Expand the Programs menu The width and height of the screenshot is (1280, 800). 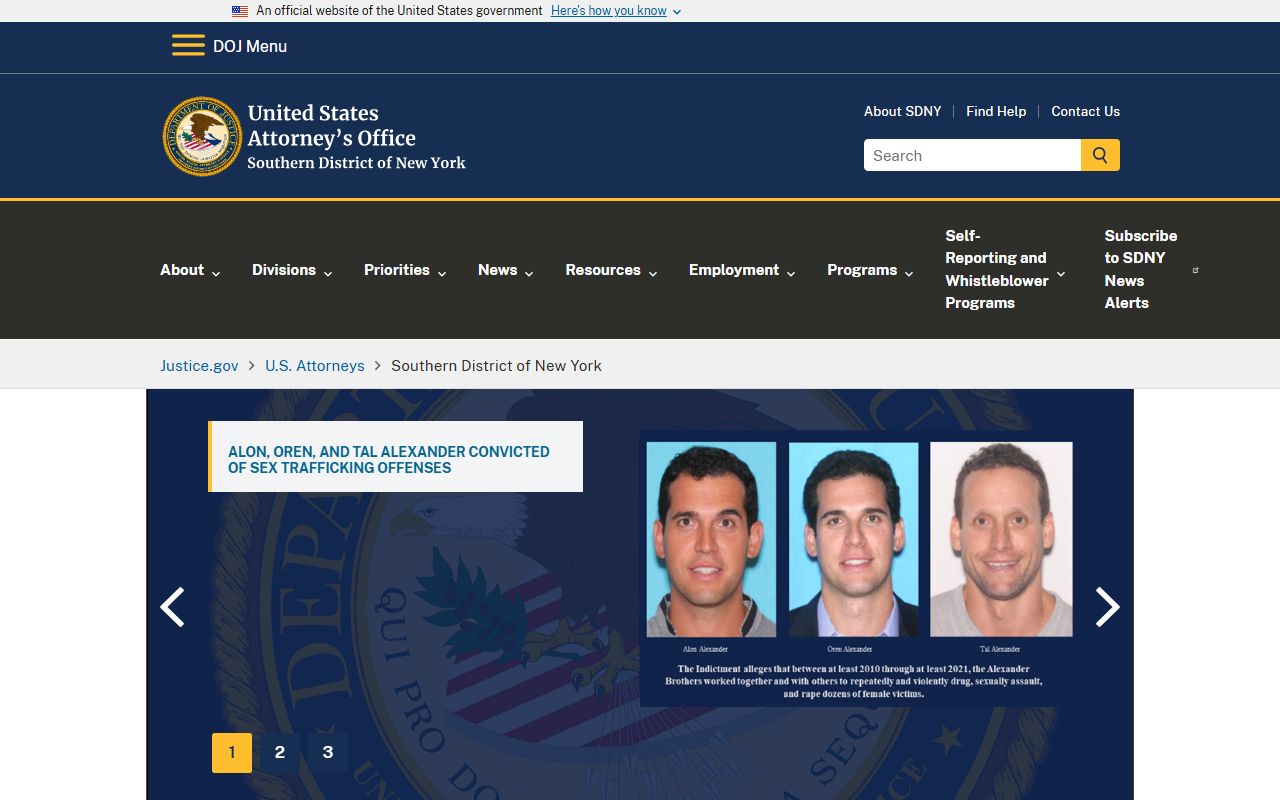click(870, 270)
